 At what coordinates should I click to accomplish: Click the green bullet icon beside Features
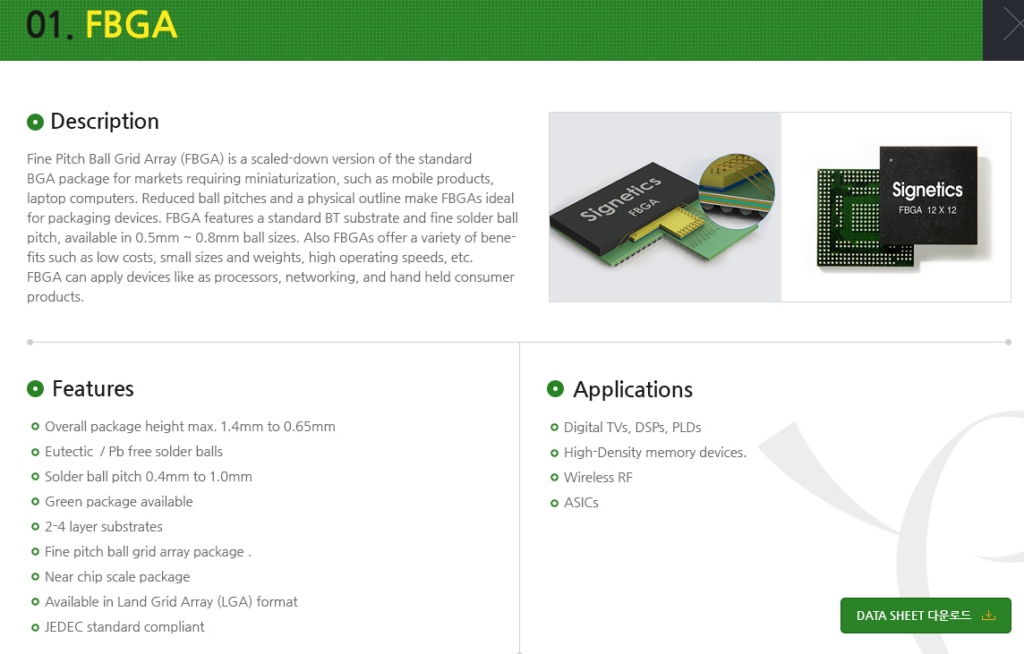coord(35,389)
